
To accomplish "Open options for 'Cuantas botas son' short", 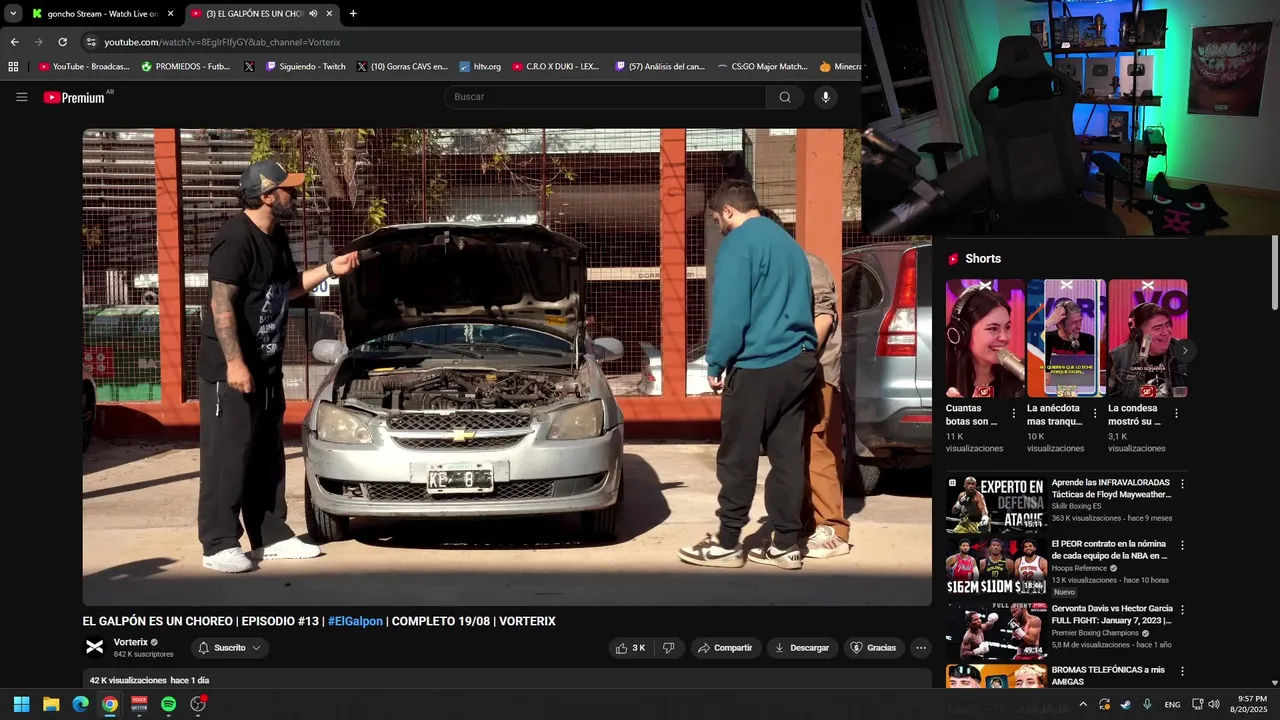I will 1013,413.
